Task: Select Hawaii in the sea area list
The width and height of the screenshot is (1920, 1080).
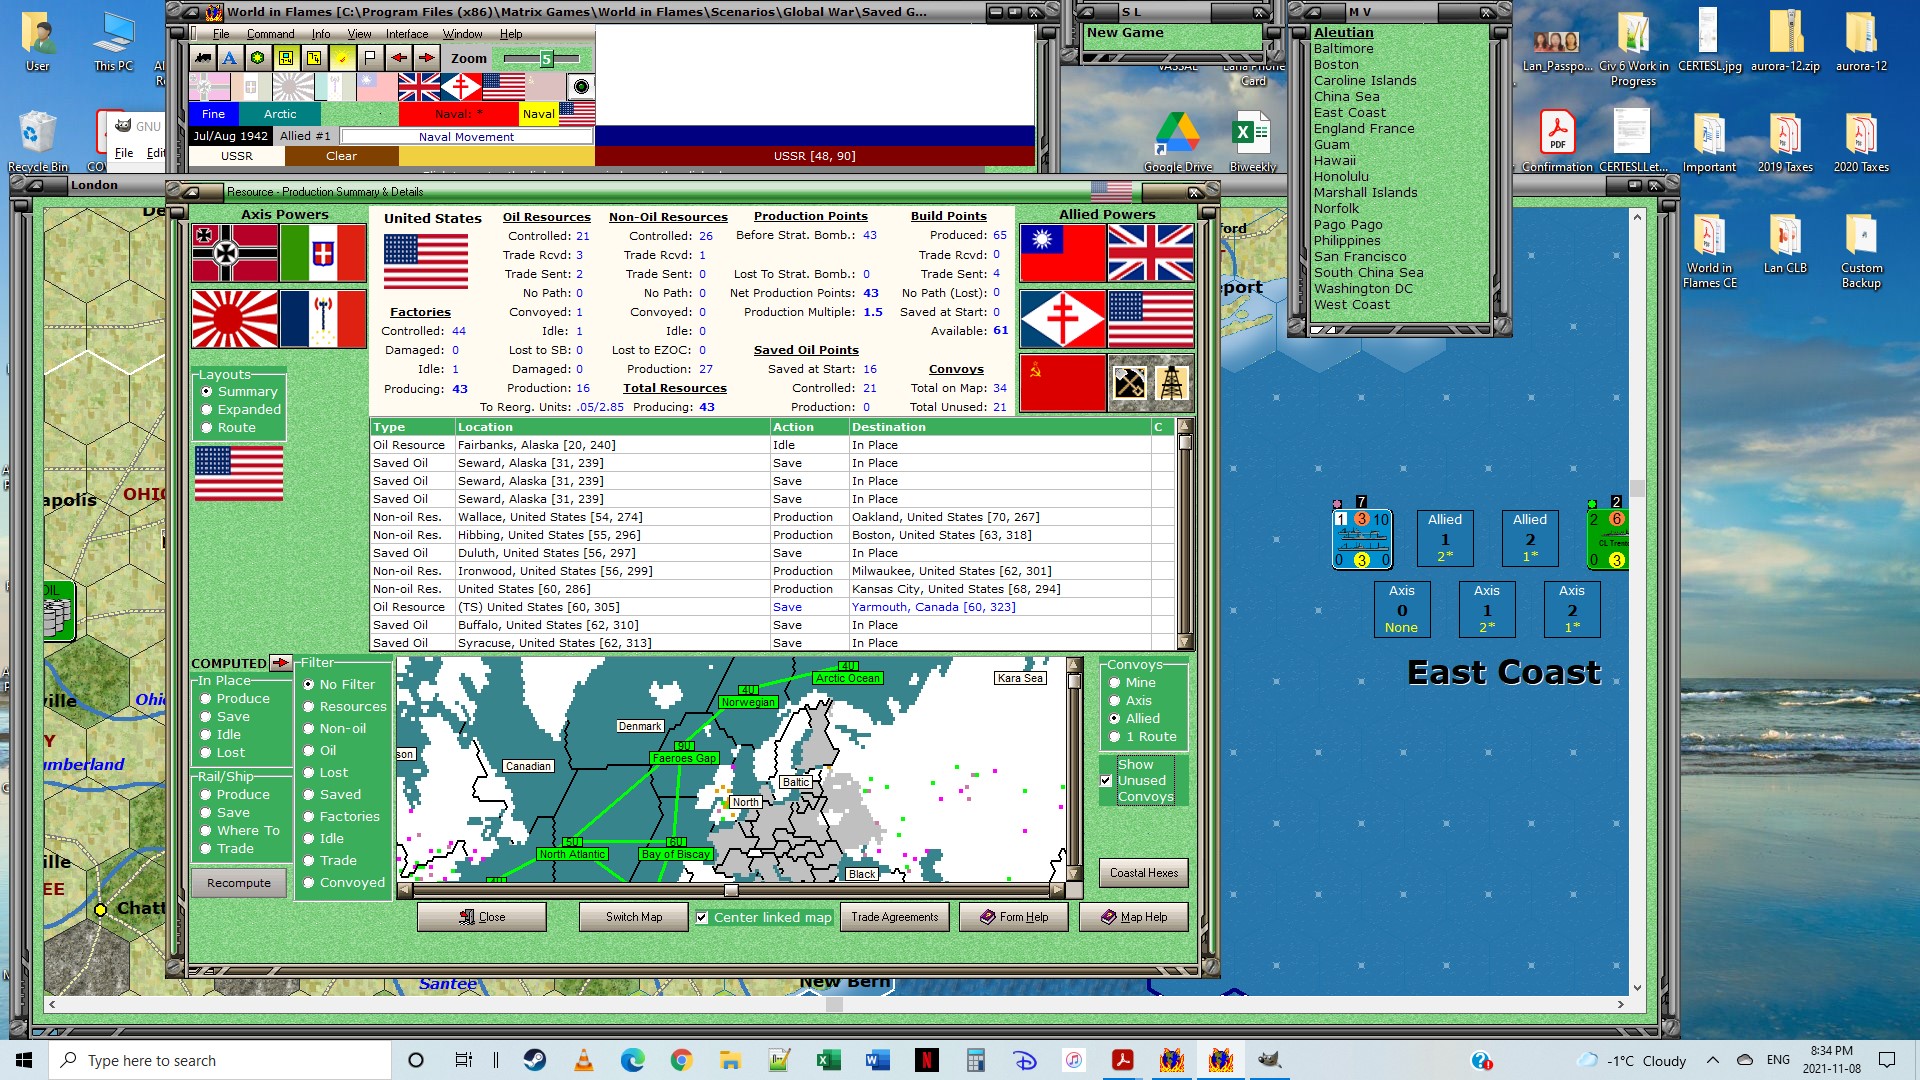Action: [x=1334, y=161]
